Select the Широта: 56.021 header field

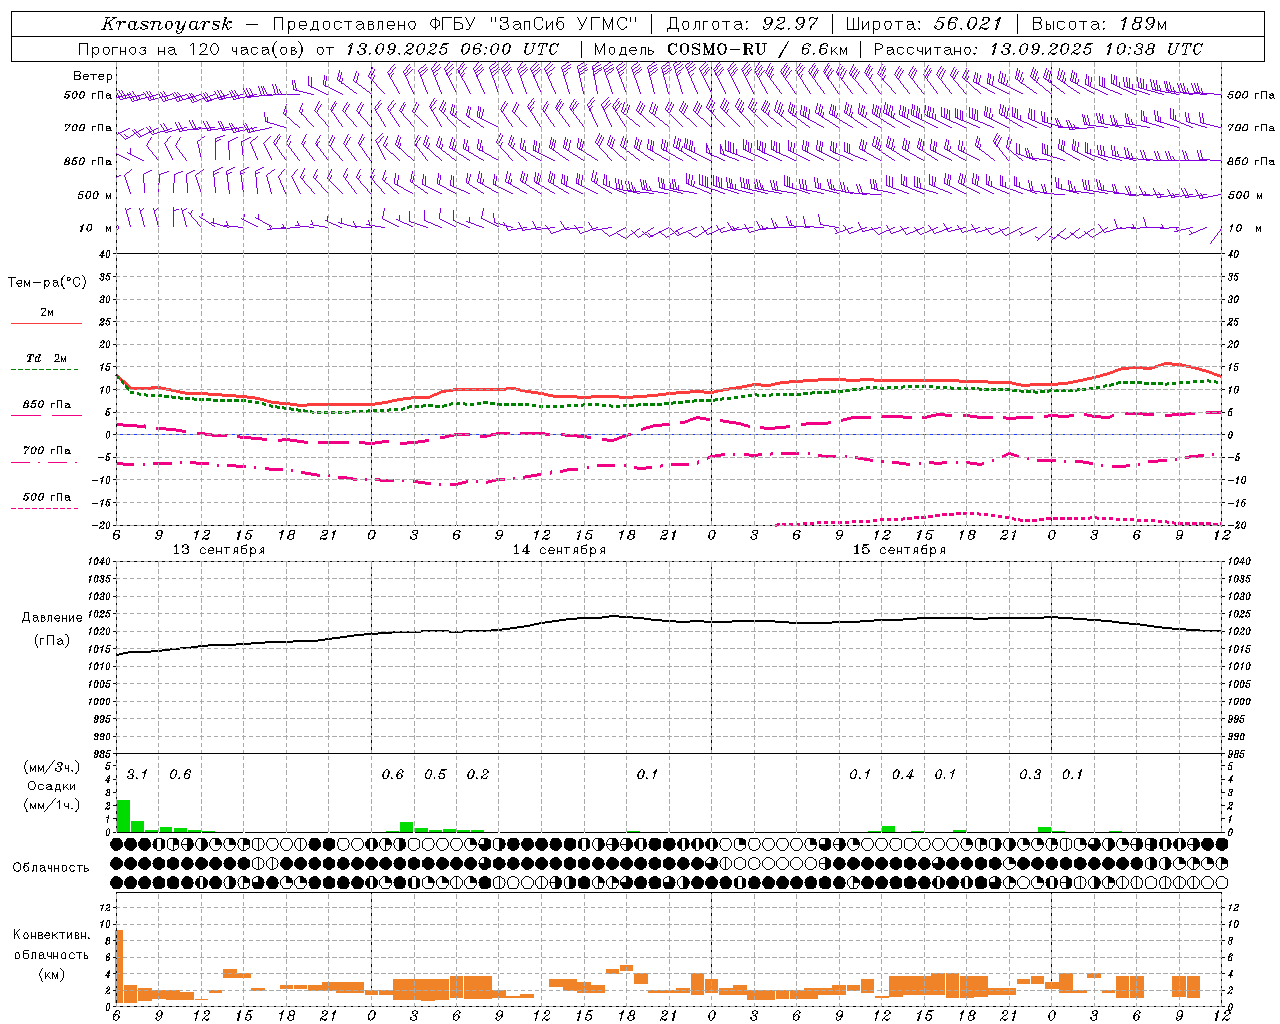point(924,24)
